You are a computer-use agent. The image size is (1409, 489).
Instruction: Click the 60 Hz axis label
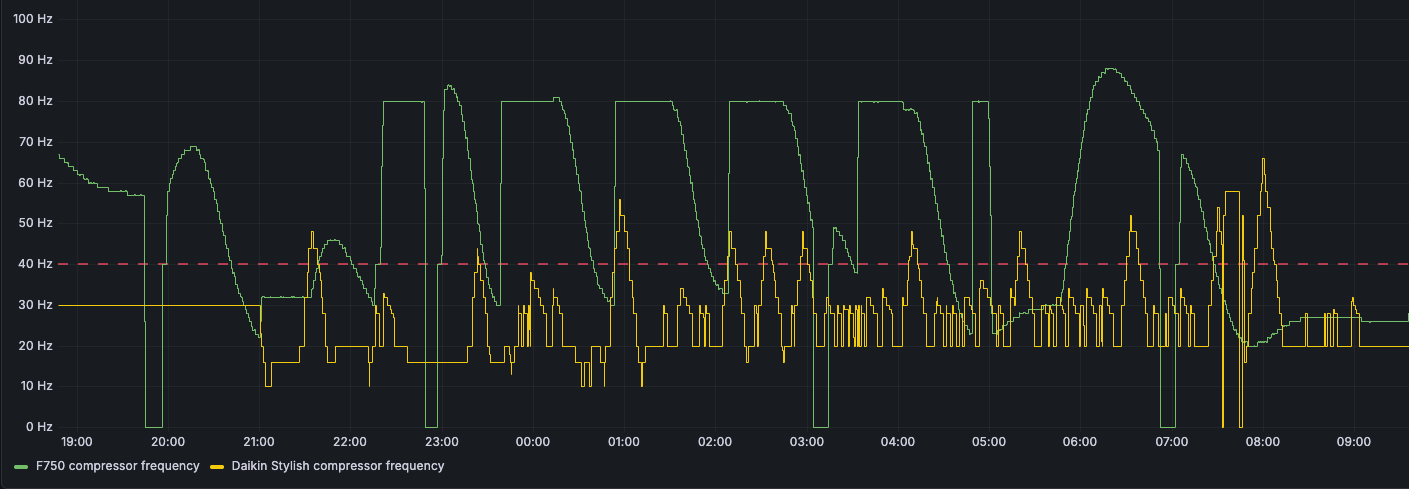point(35,183)
